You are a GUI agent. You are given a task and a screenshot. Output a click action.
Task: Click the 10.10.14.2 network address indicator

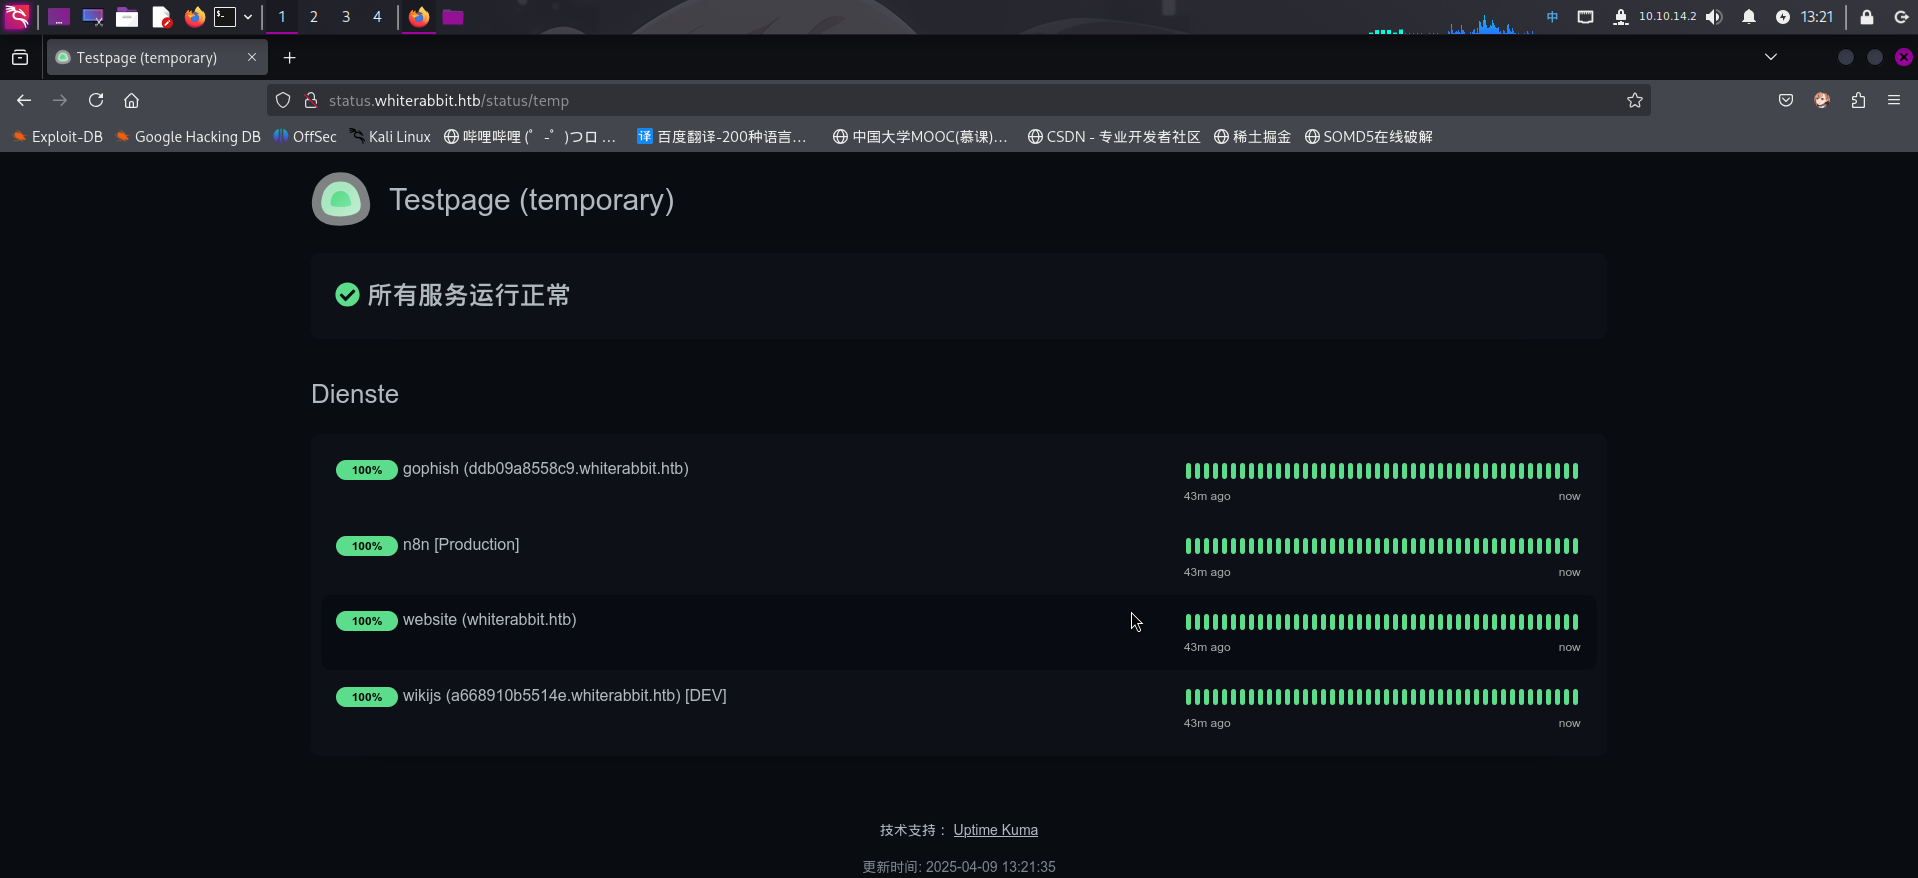pyautogui.click(x=1667, y=17)
